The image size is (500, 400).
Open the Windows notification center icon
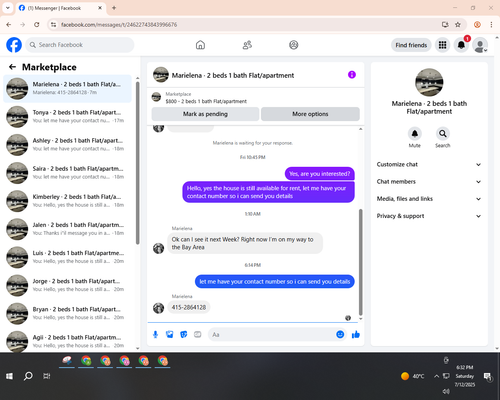[488, 376]
